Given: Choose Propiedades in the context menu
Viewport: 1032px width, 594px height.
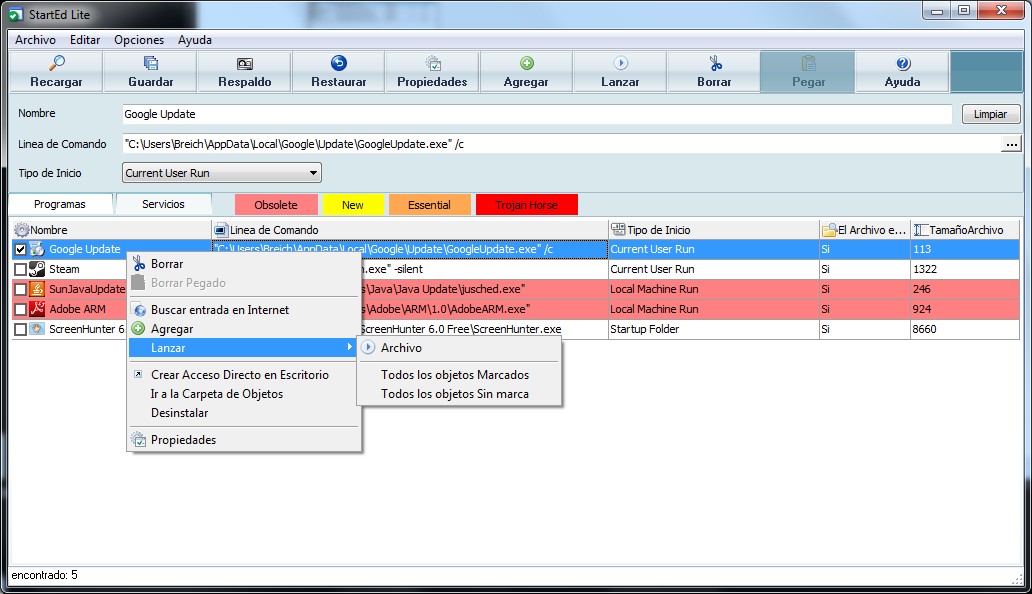Looking at the screenshot, I should tap(244, 440).
